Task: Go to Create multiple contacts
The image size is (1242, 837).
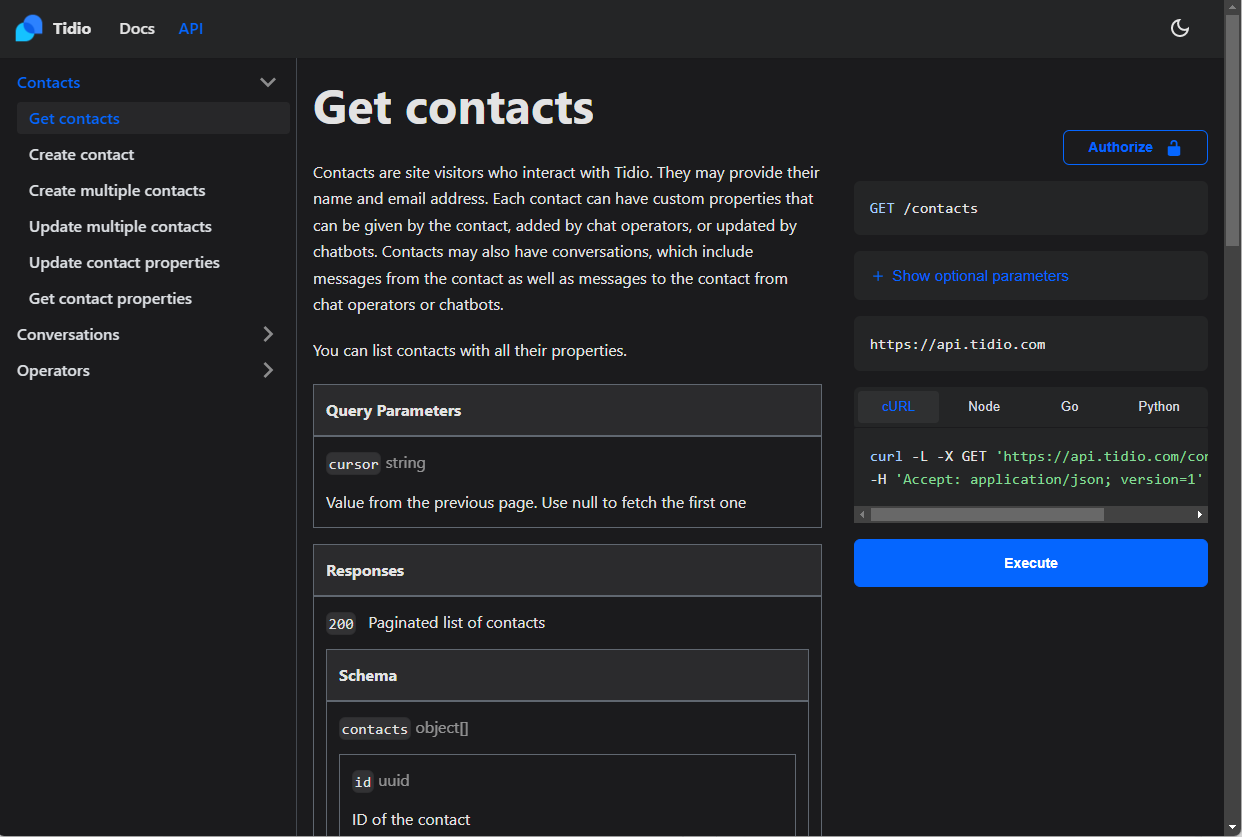Action: pos(117,190)
